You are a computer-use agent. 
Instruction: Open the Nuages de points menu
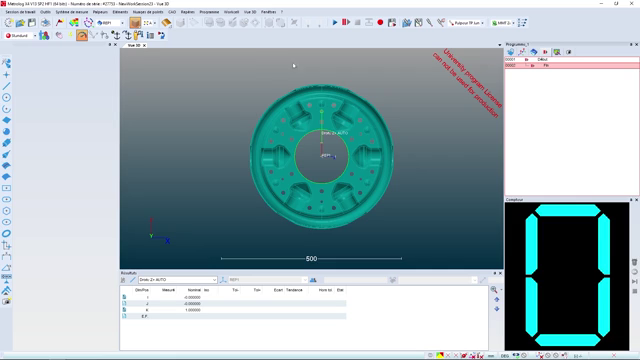pos(148,12)
